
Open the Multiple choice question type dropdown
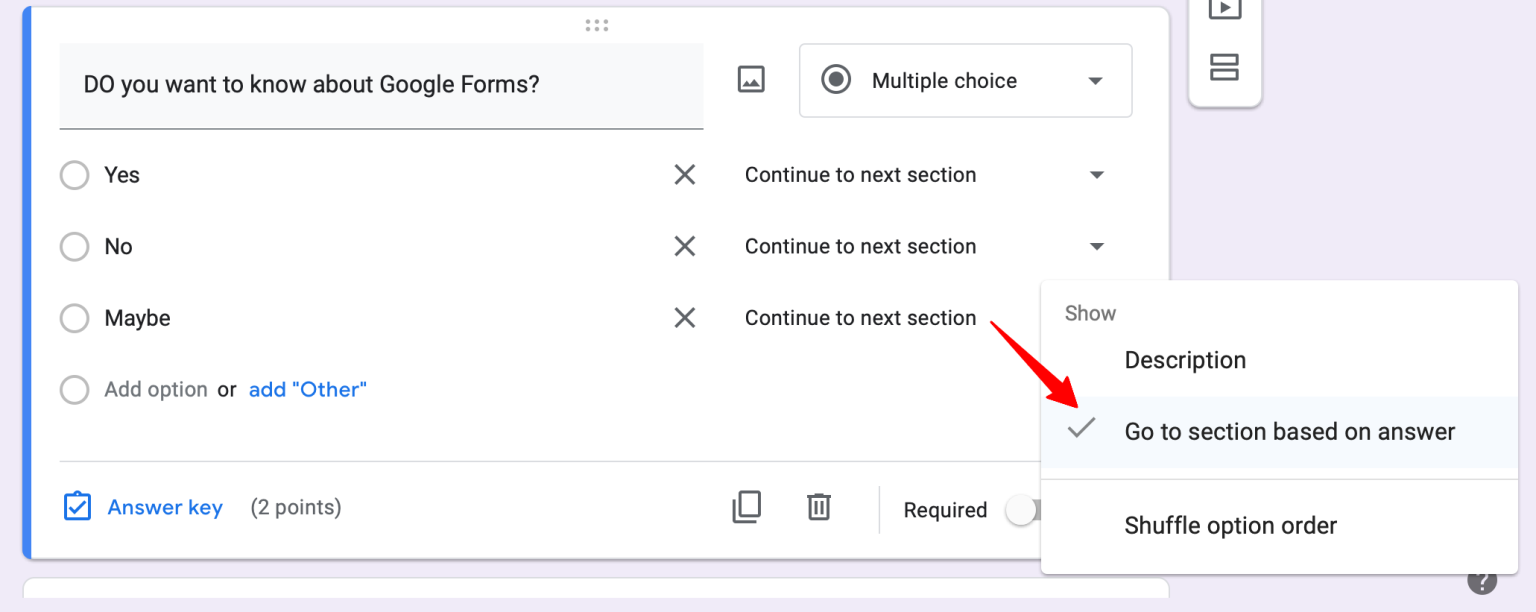coord(963,80)
